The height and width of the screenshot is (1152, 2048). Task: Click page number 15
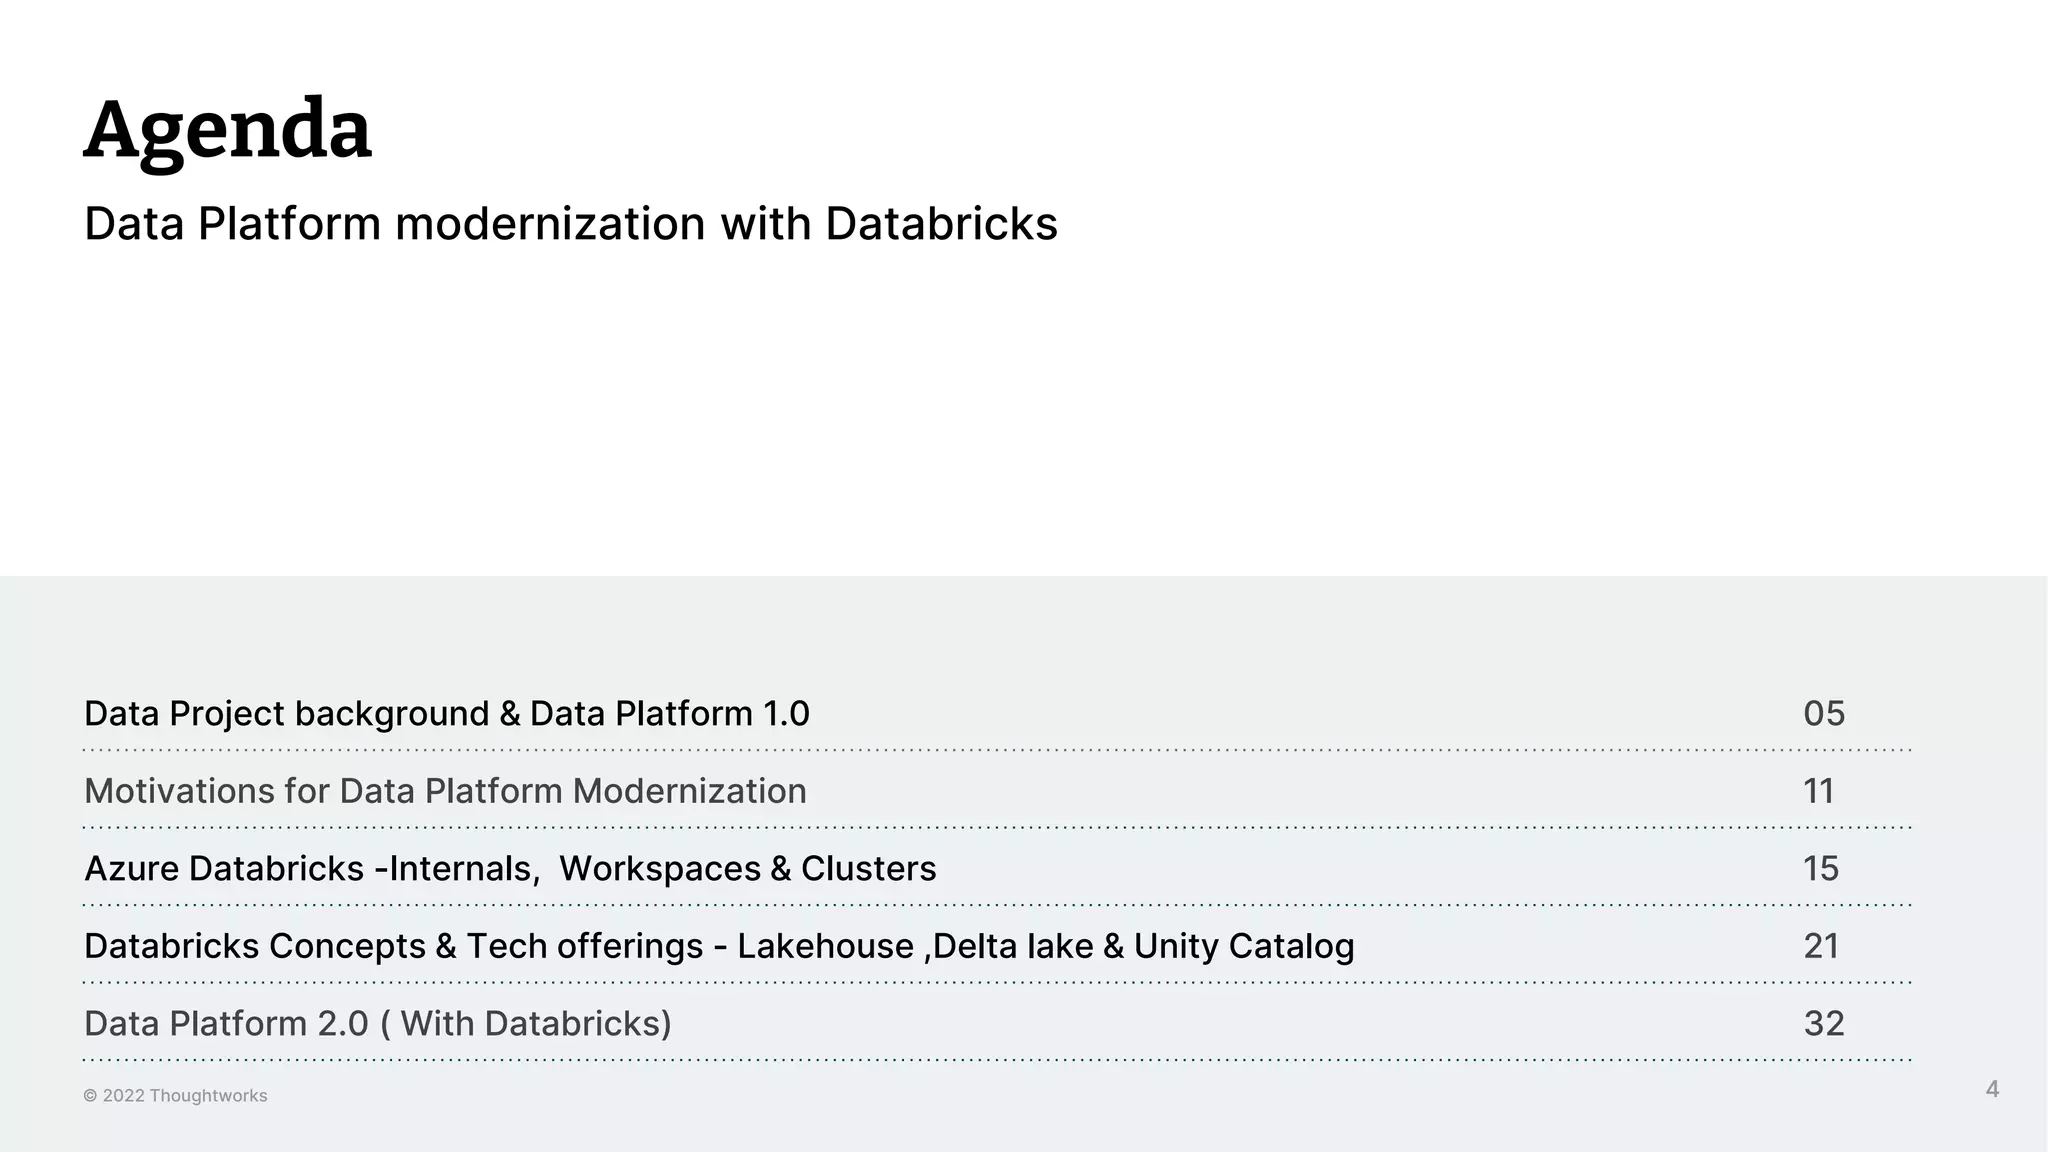(x=1821, y=868)
